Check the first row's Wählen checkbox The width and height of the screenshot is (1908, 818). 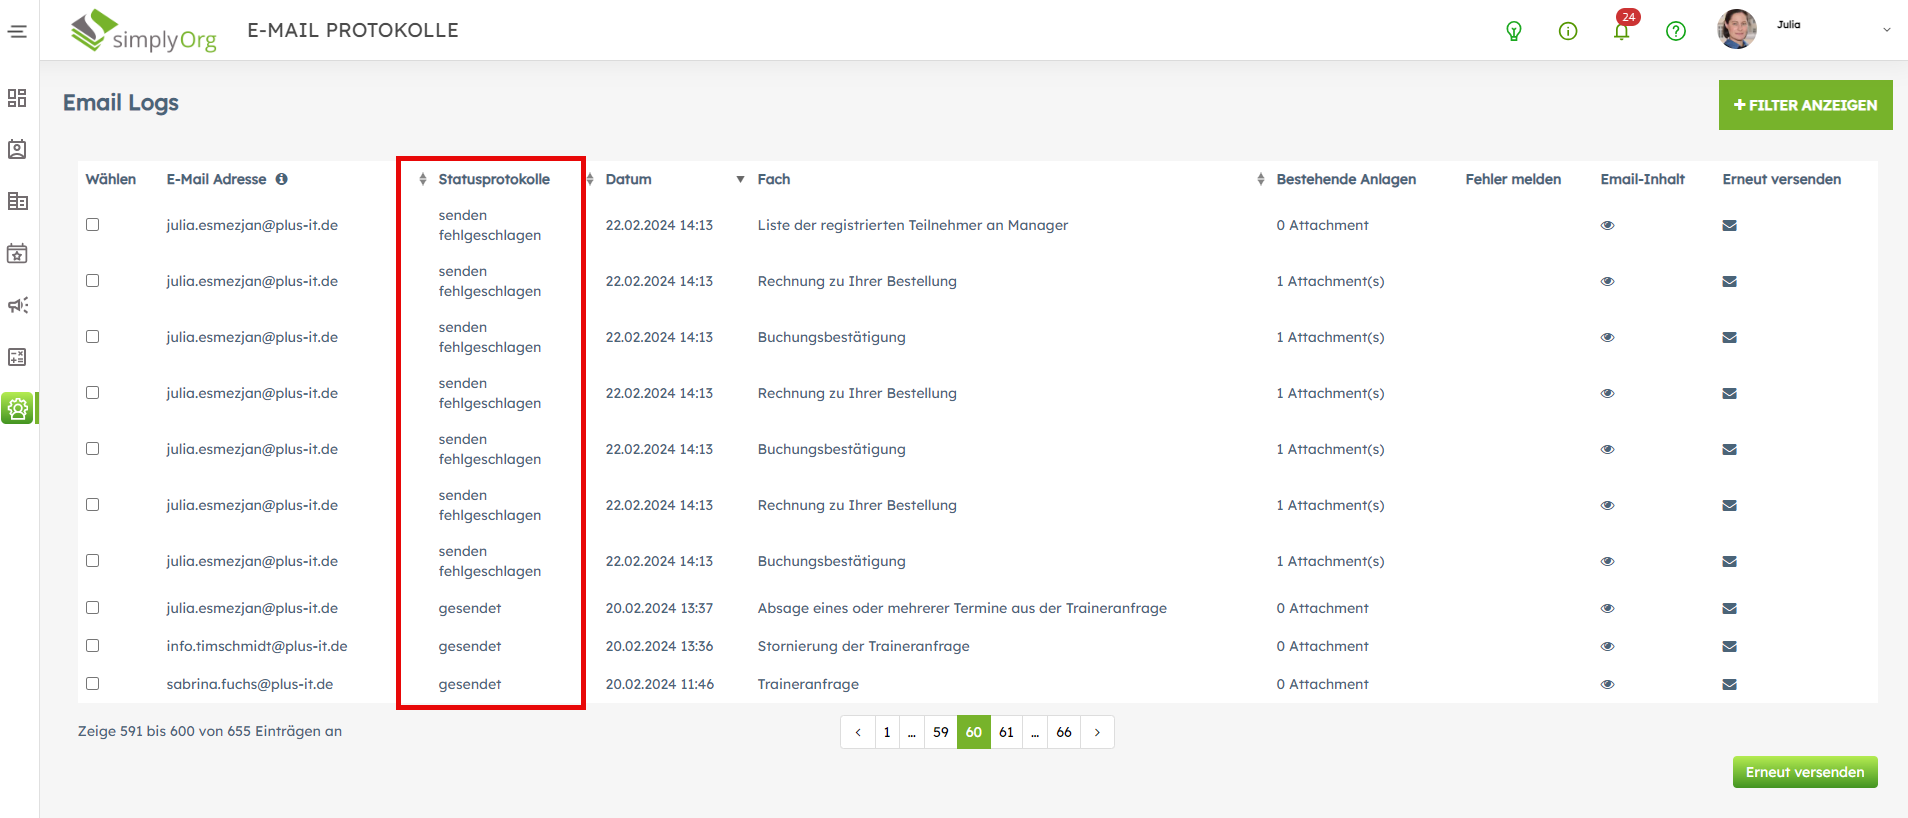coord(93,225)
